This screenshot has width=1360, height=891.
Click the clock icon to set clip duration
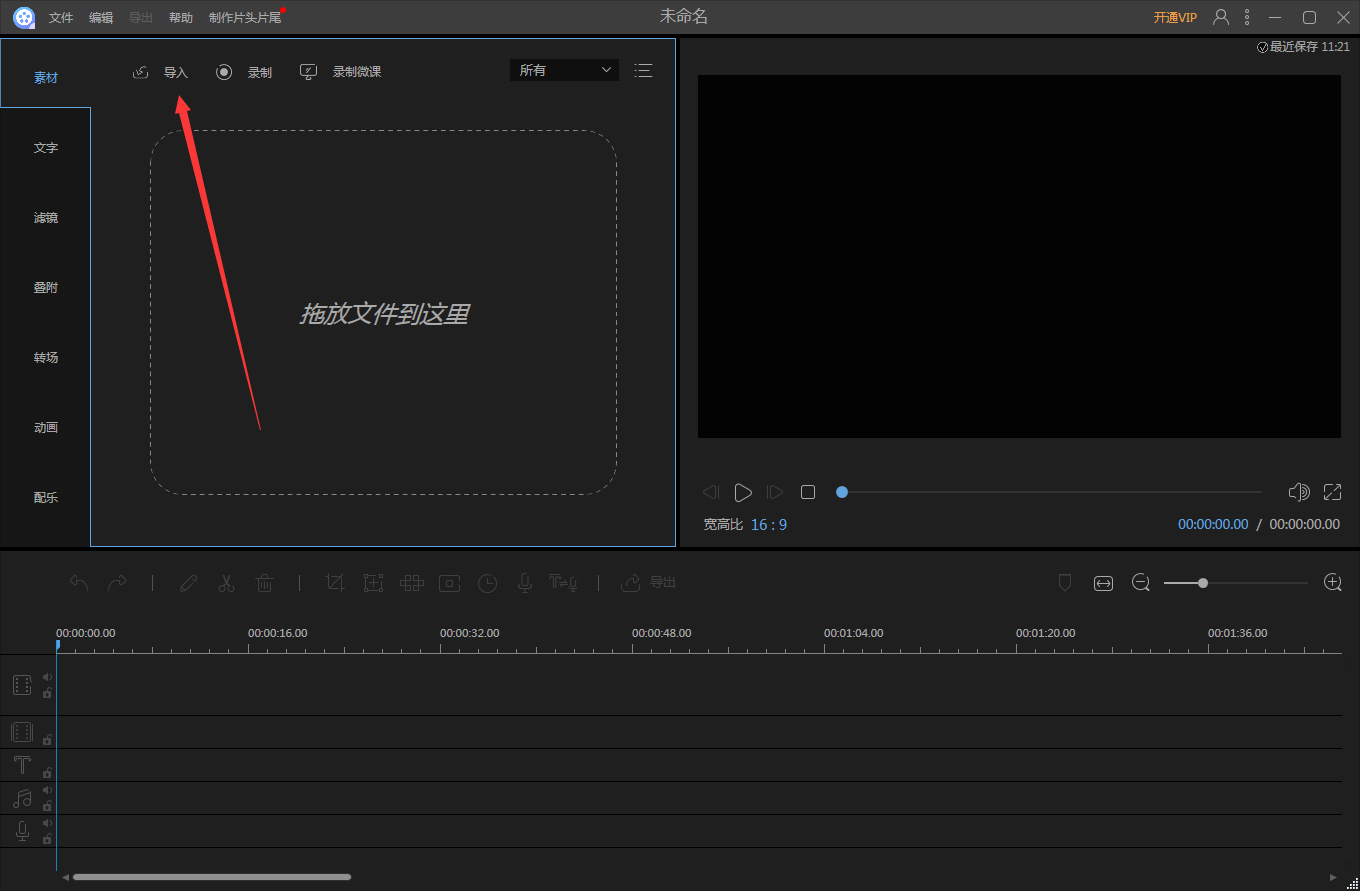pos(487,583)
